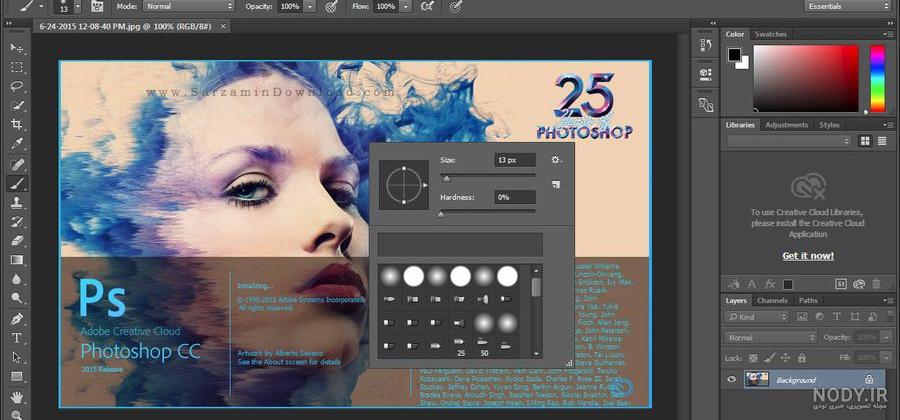Click add layer style fx in Libraries
The height and width of the screenshot is (420, 900).
pyautogui.click(x=770, y=284)
